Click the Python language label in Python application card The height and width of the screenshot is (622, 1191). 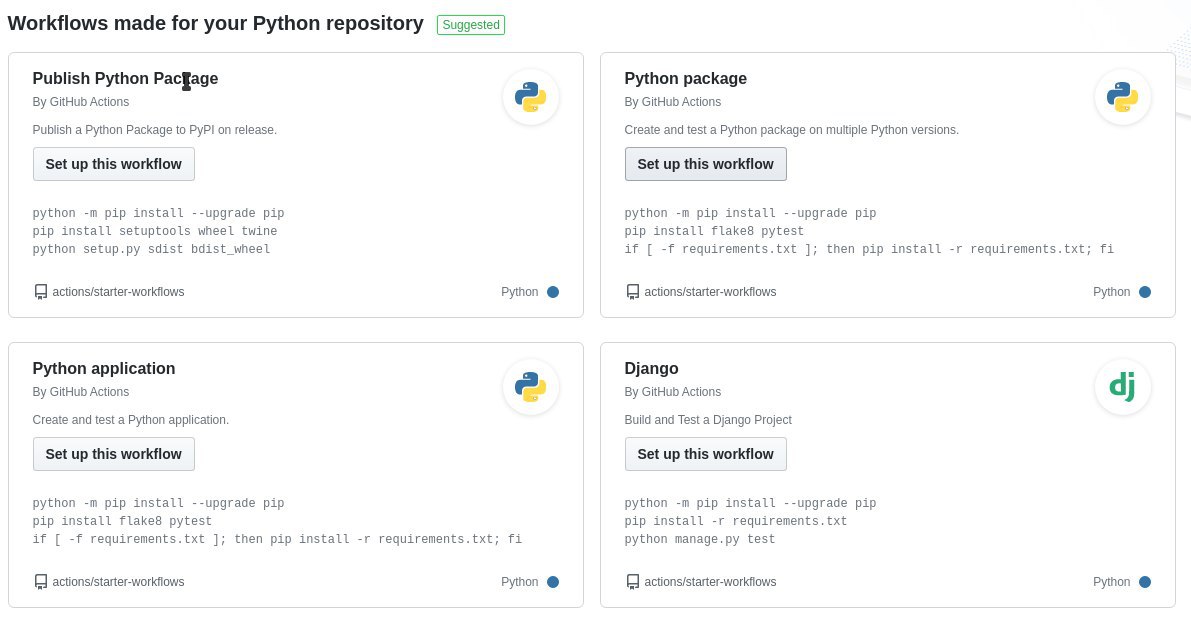coord(520,582)
